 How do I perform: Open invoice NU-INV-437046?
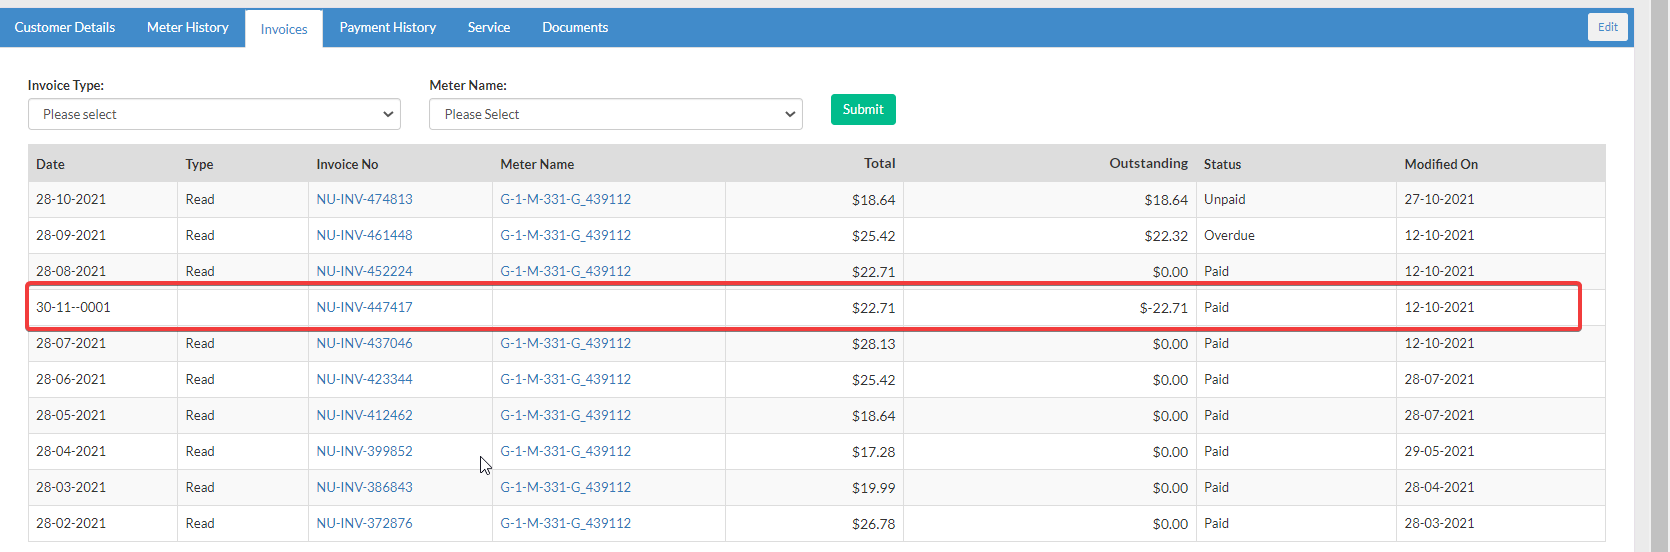tap(364, 343)
